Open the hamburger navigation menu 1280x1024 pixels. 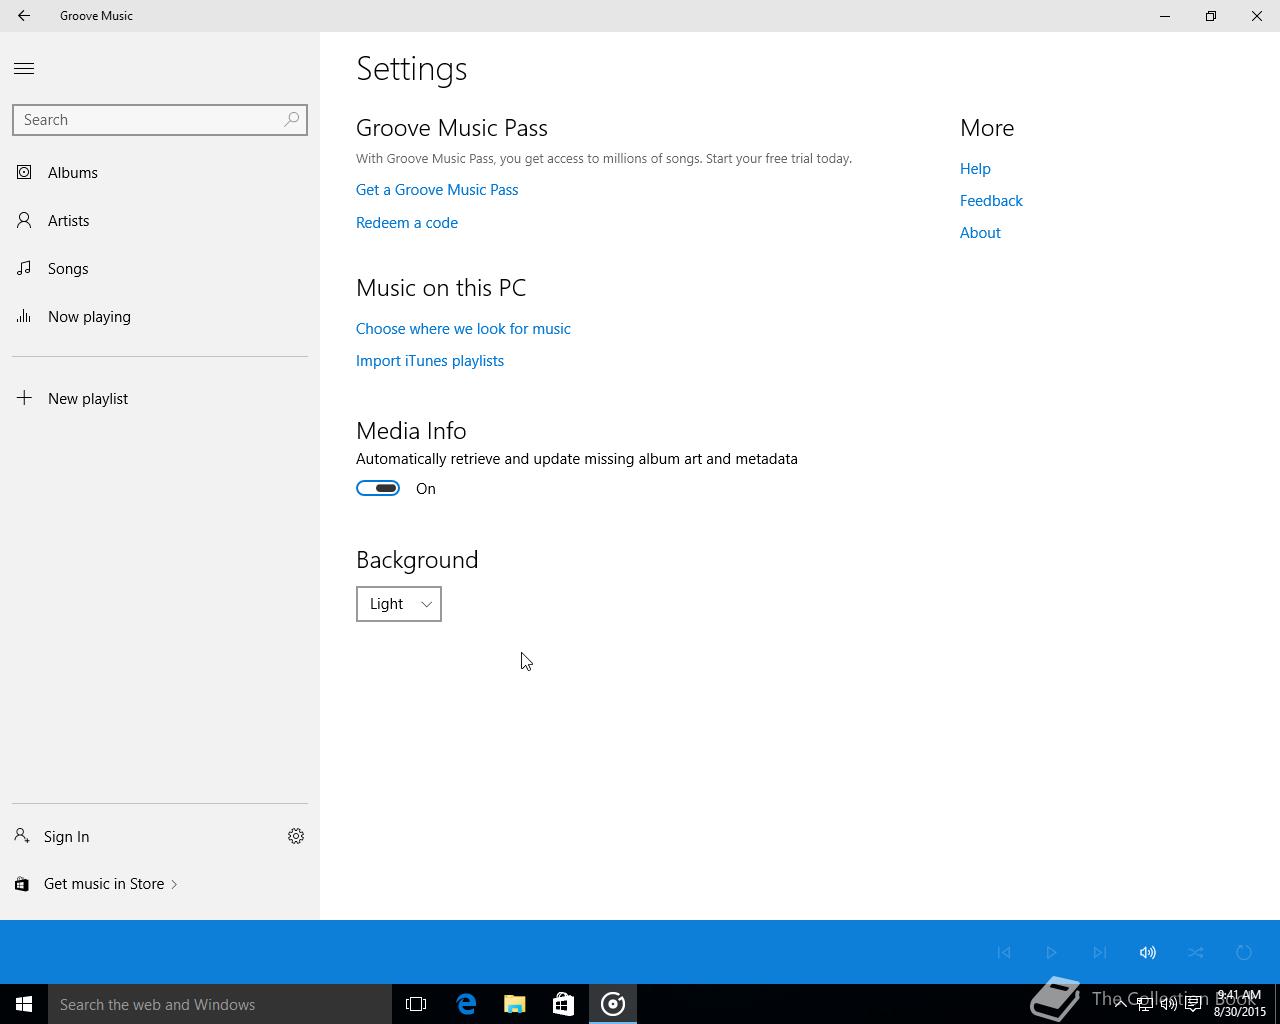24,69
